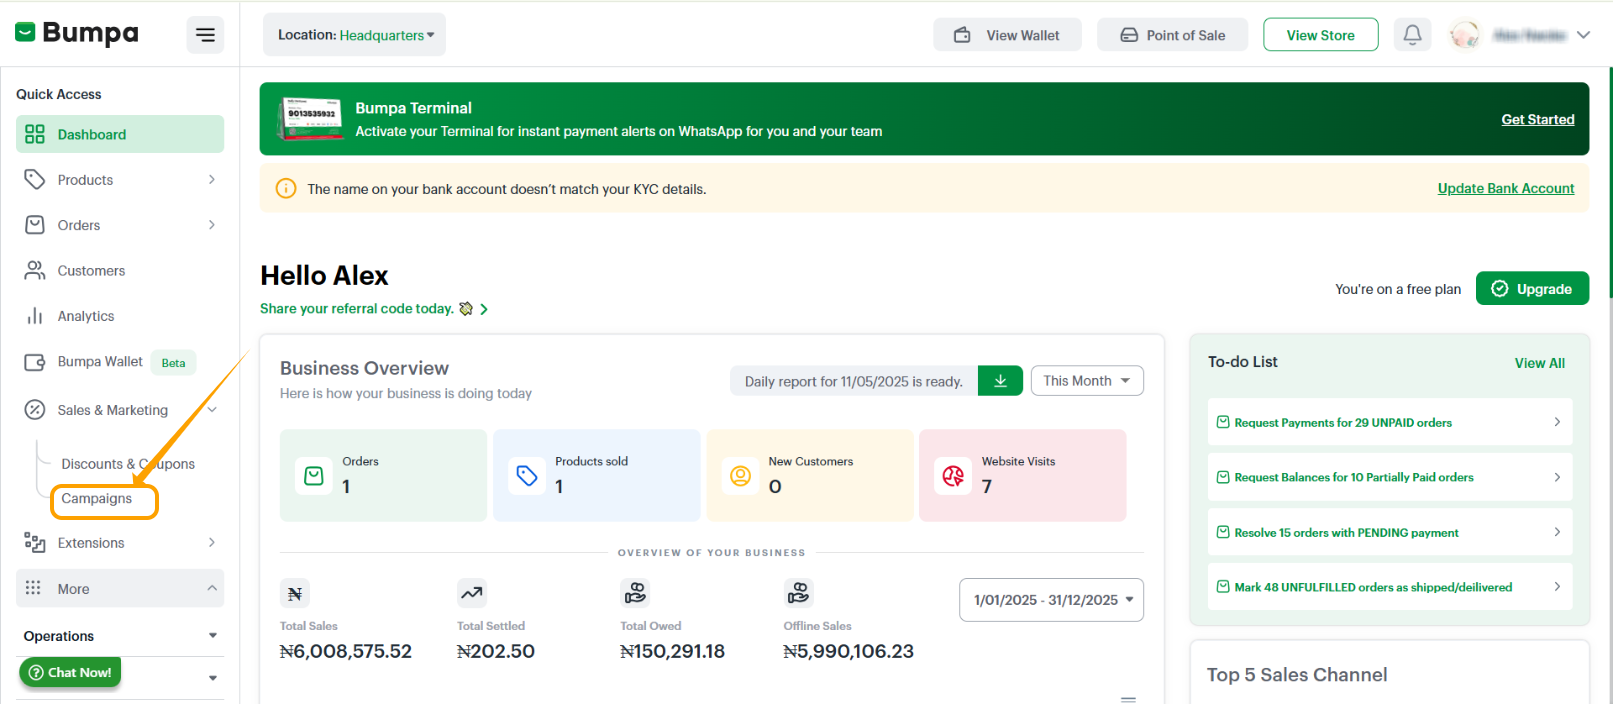Viewport: 1613px width, 704px height.
Task: Click the Beta badge beside Bumpa Wallet
Action: [x=174, y=363]
